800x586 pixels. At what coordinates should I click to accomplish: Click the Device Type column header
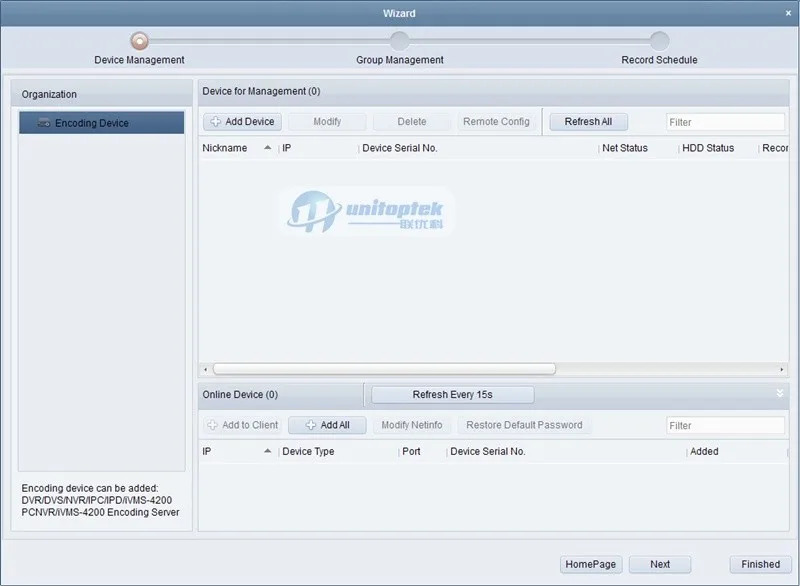pos(338,451)
